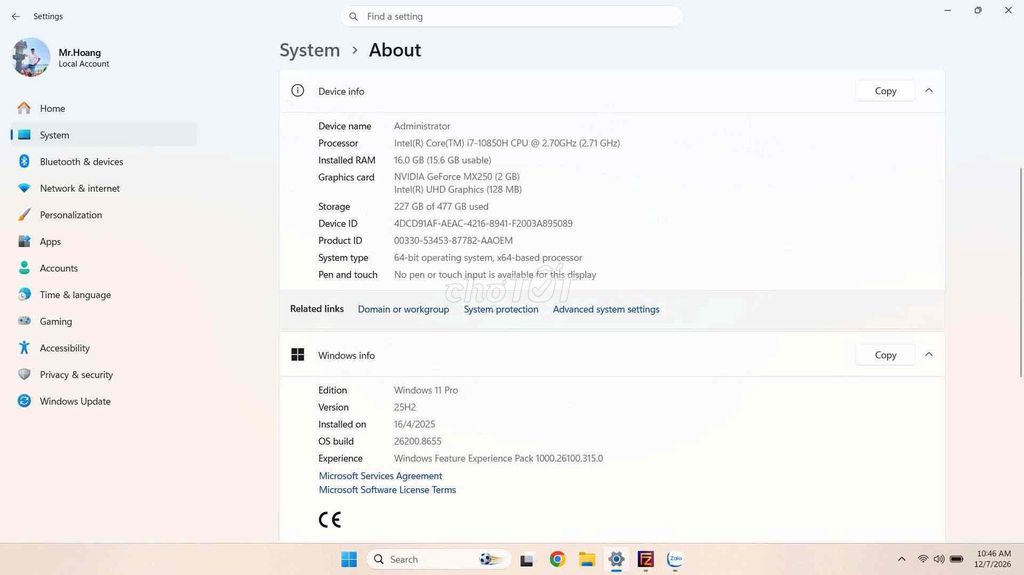Image resolution: width=1024 pixels, height=575 pixels.
Task: Collapse the Windows info section
Action: pos(929,355)
